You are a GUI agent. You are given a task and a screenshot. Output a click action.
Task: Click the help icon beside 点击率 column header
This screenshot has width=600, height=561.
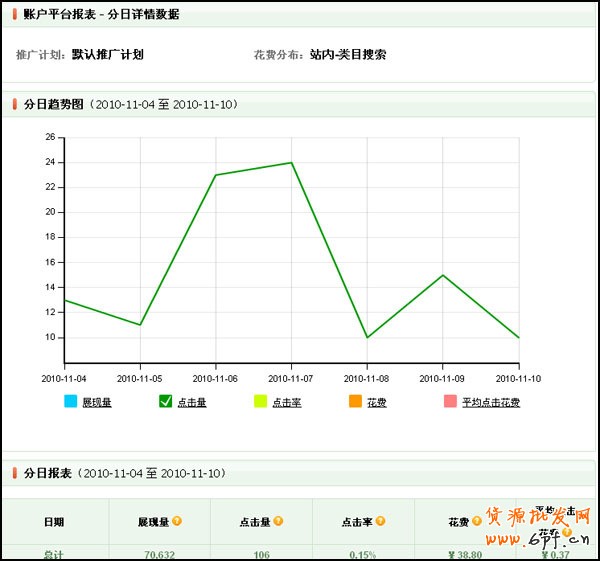tap(381, 521)
